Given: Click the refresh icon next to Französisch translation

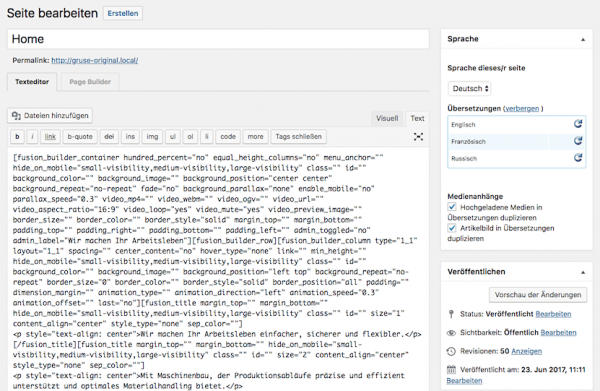Looking at the screenshot, I should pyautogui.click(x=578, y=141).
